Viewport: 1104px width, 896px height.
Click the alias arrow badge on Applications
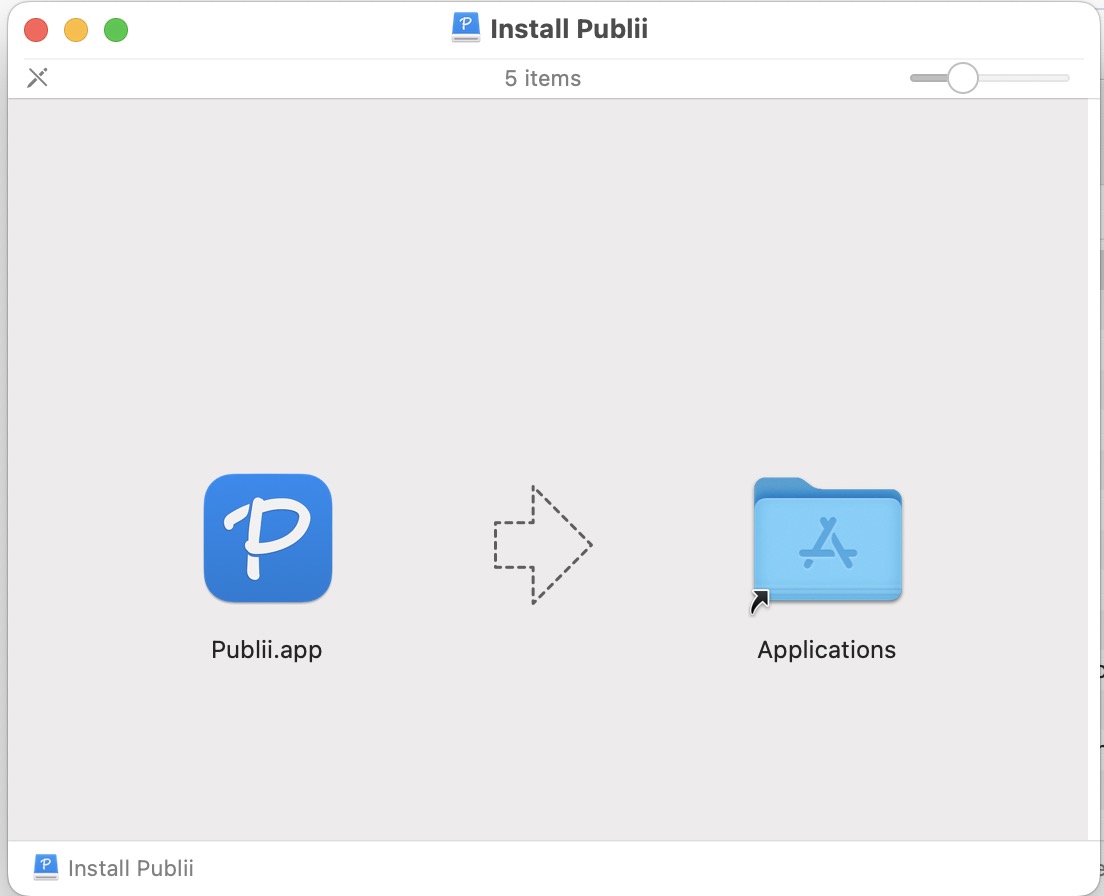[x=759, y=599]
